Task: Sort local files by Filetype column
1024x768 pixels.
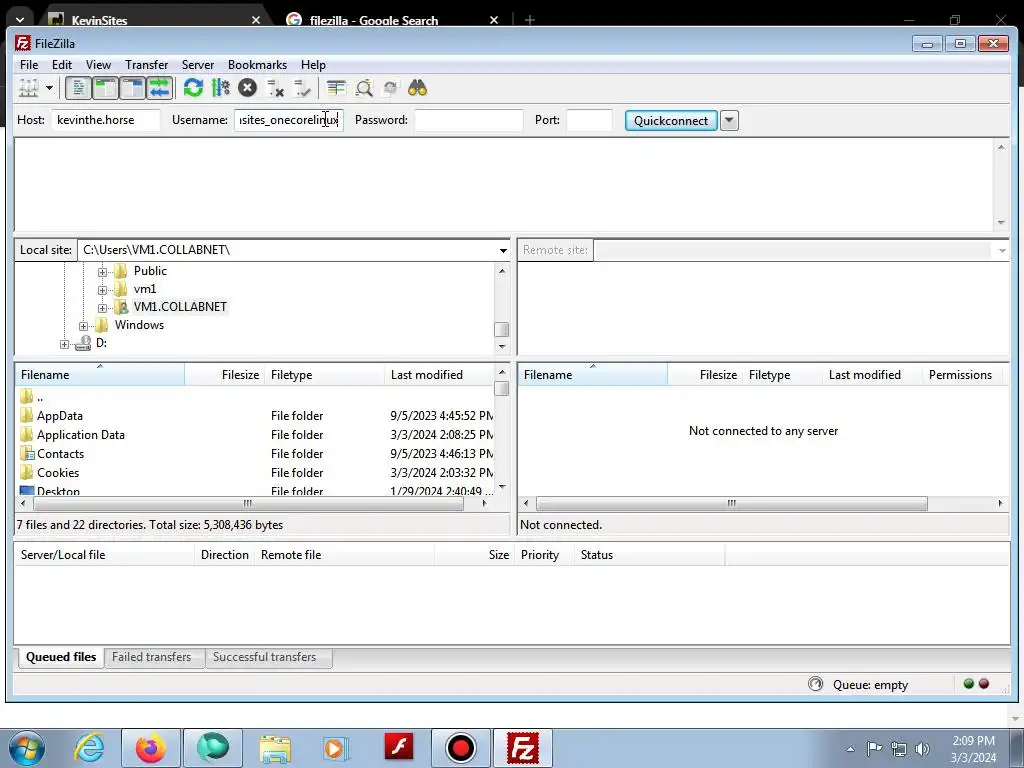Action: (325, 375)
